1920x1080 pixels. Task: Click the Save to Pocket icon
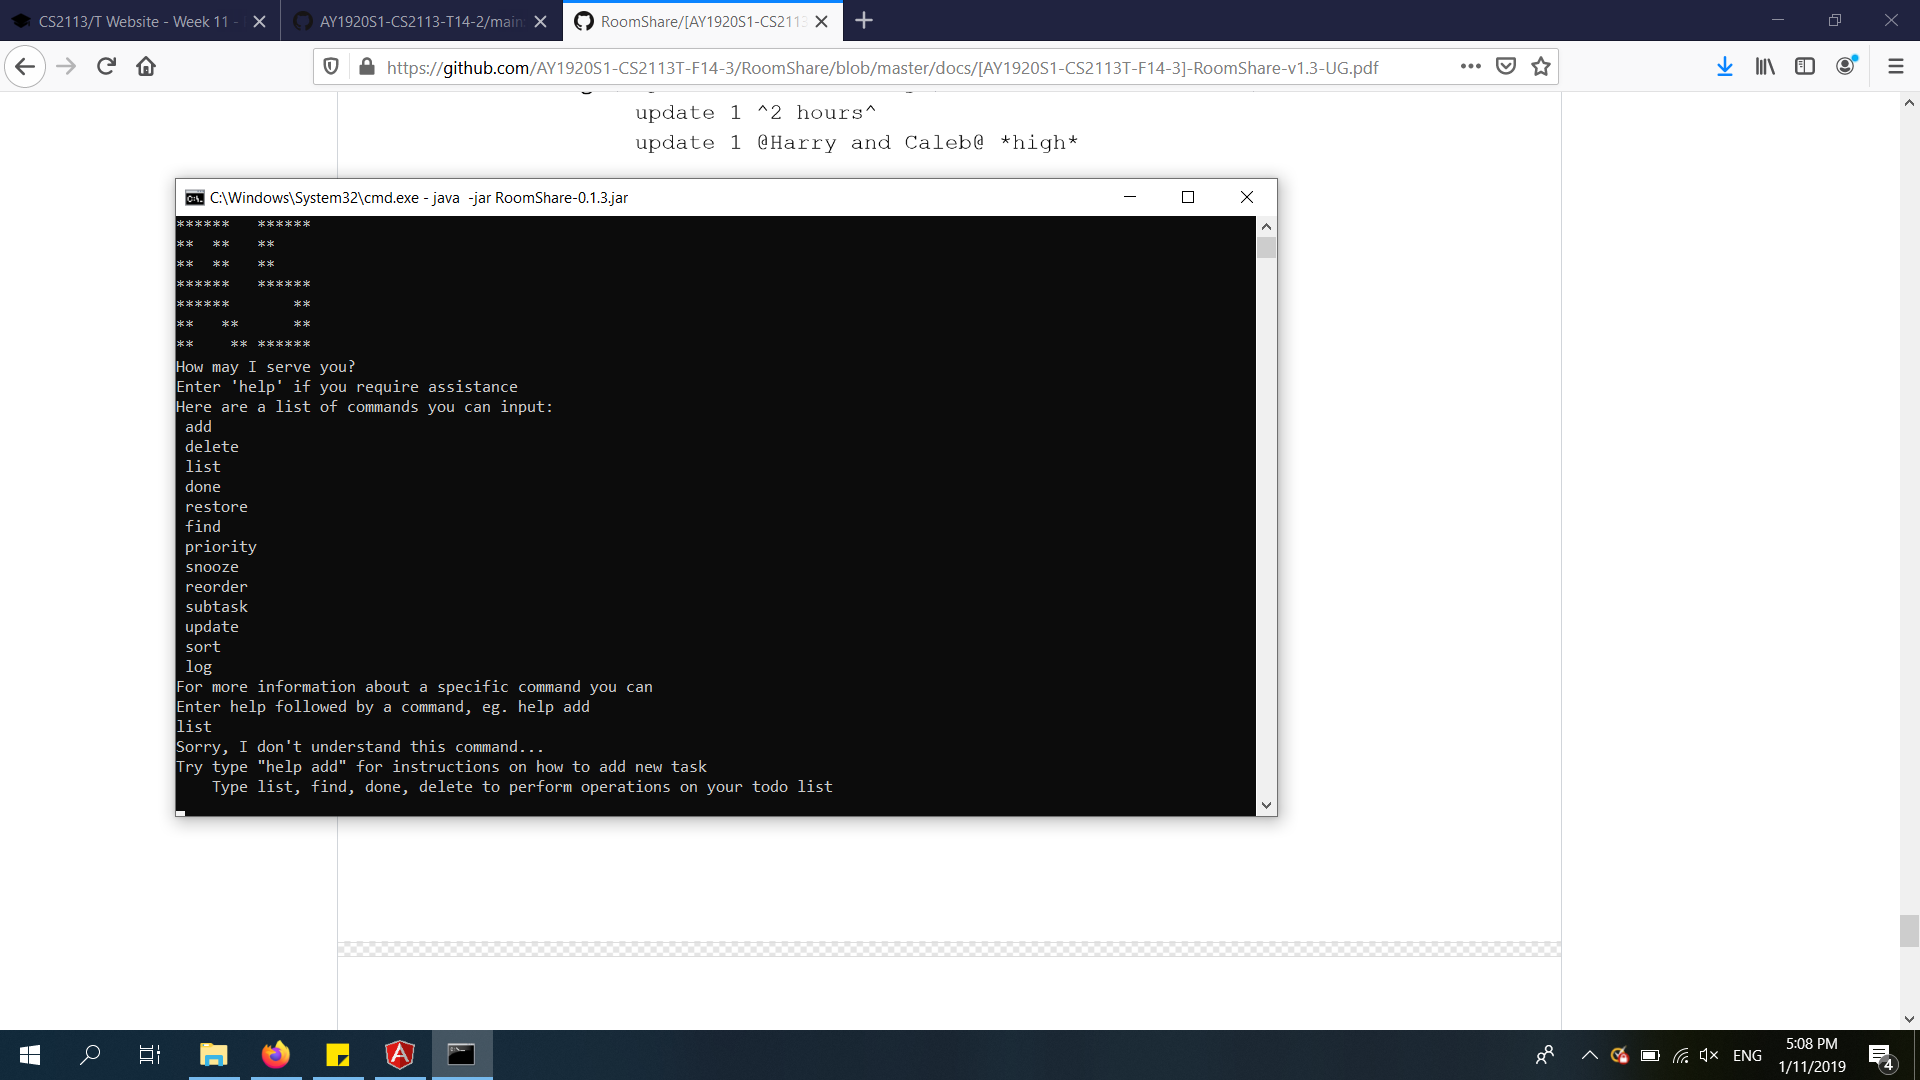coord(1506,67)
